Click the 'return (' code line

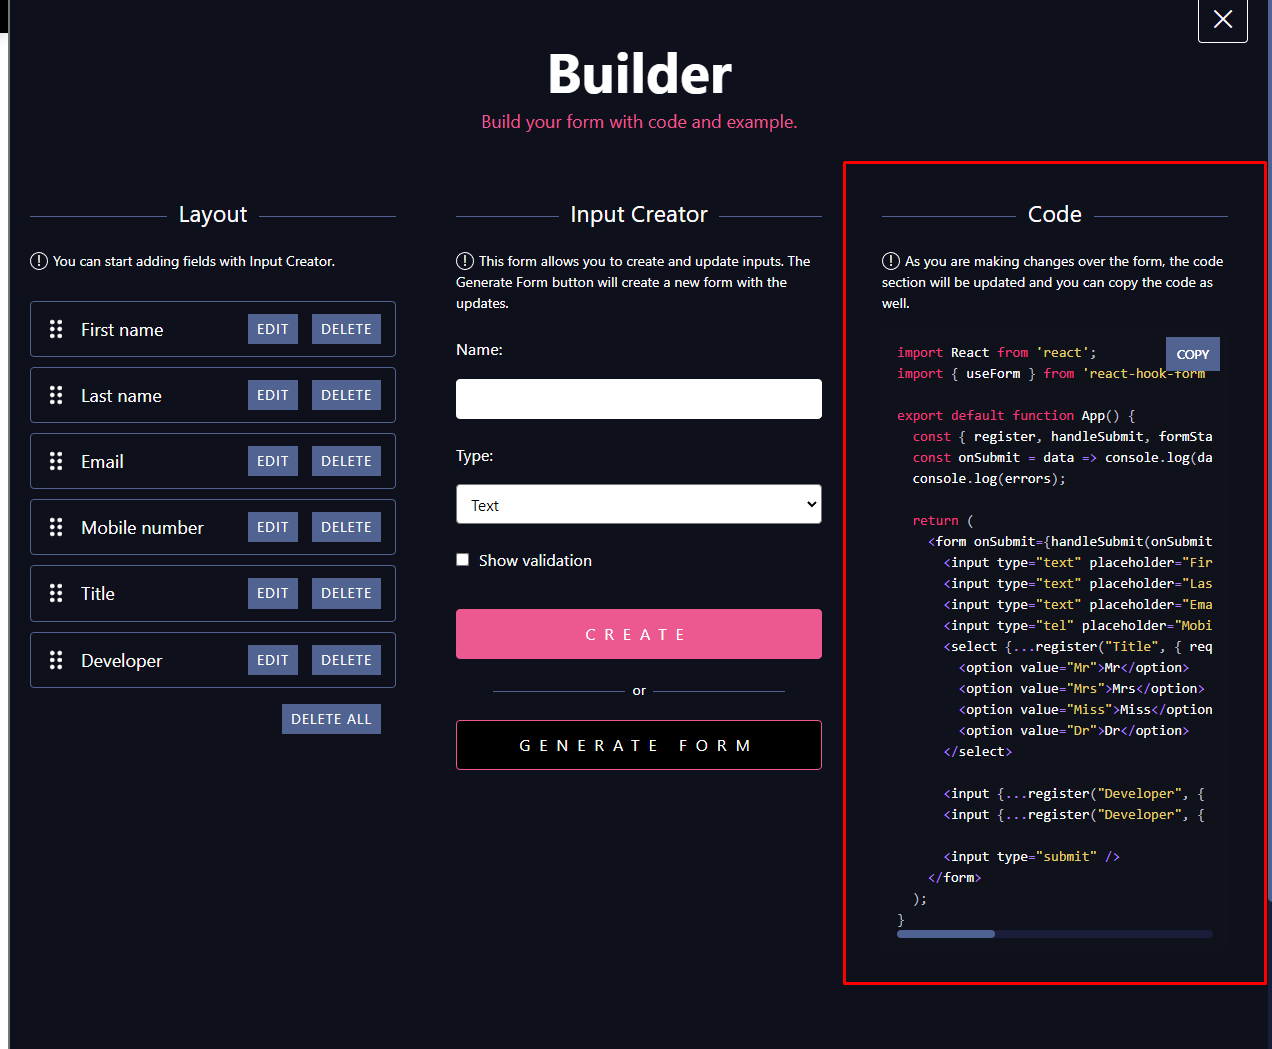[x=943, y=520]
